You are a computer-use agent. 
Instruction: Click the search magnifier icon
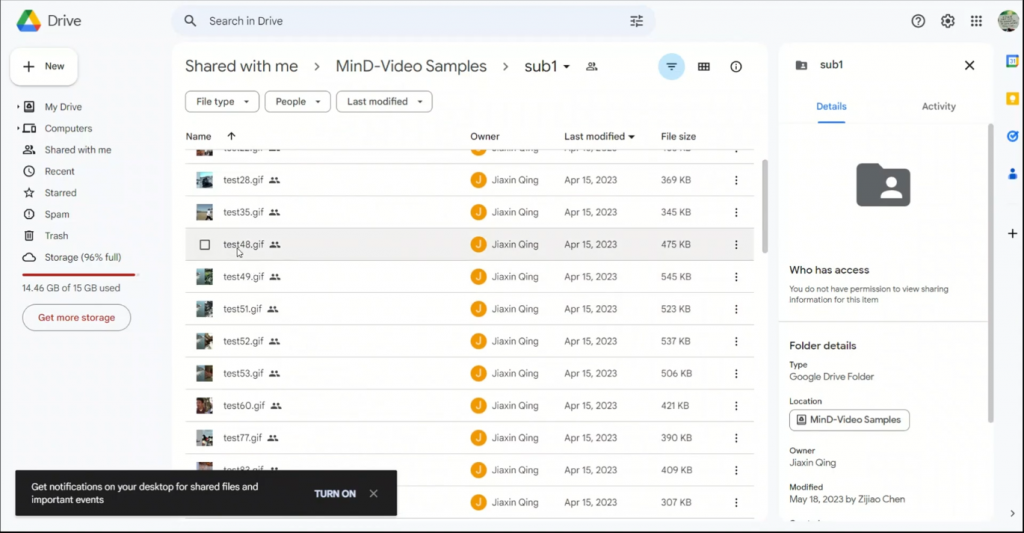coord(190,21)
